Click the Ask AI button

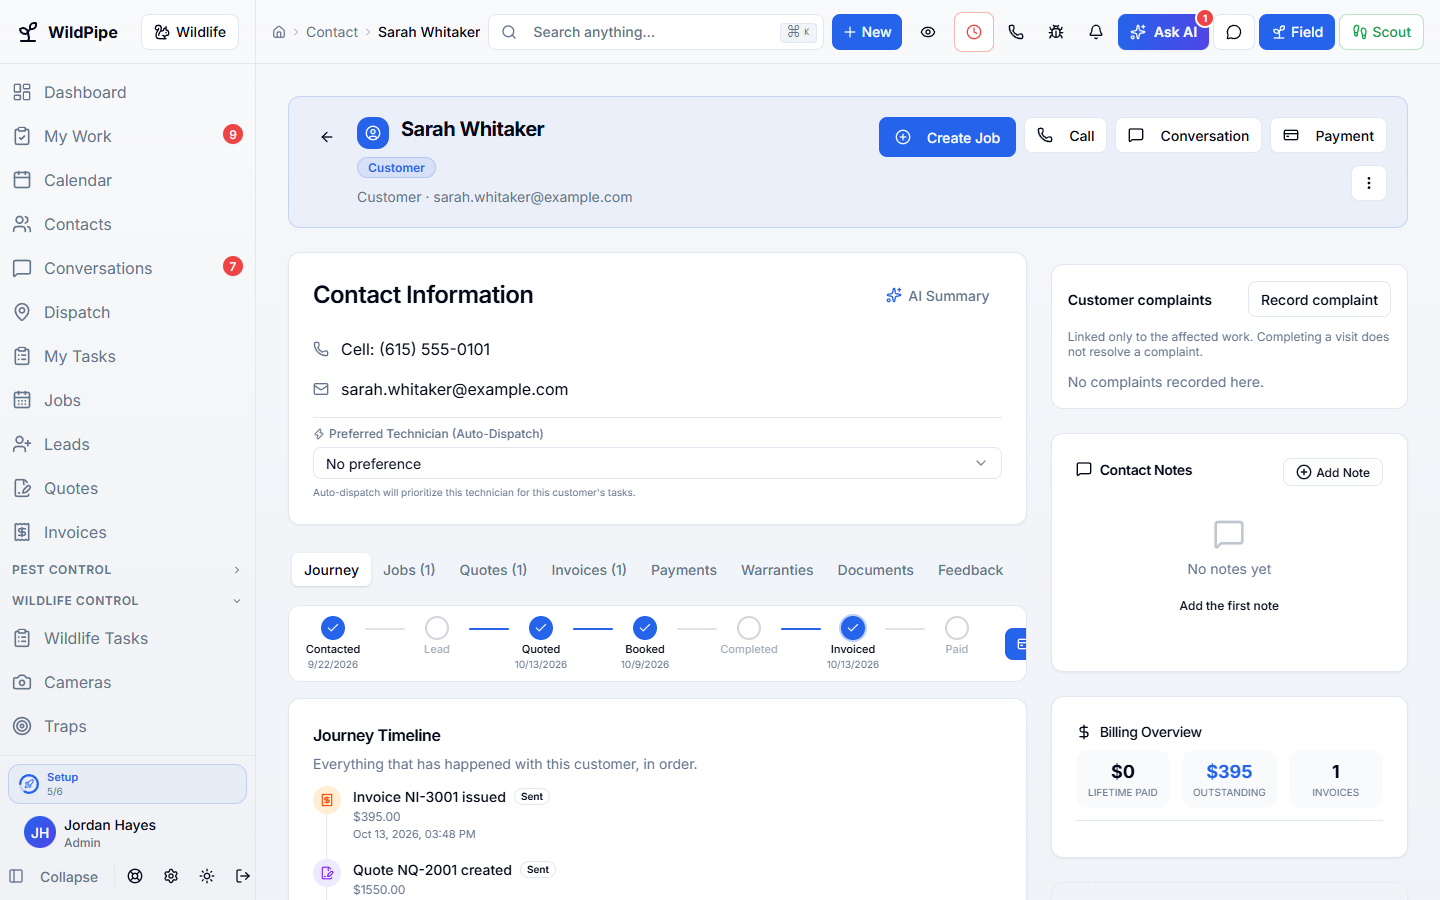(x=1163, y=32)
